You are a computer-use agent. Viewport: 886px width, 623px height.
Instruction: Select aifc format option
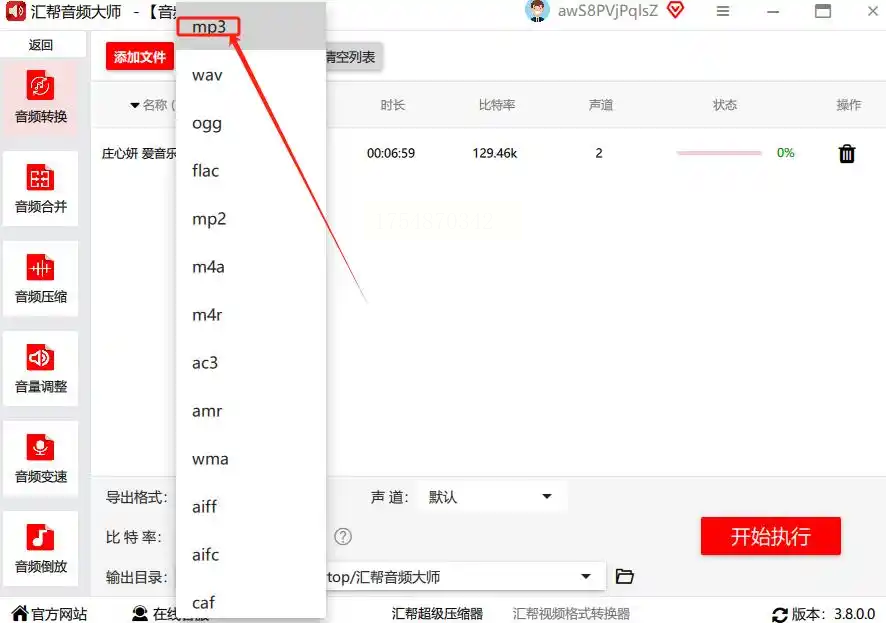(x=251, y=555)
